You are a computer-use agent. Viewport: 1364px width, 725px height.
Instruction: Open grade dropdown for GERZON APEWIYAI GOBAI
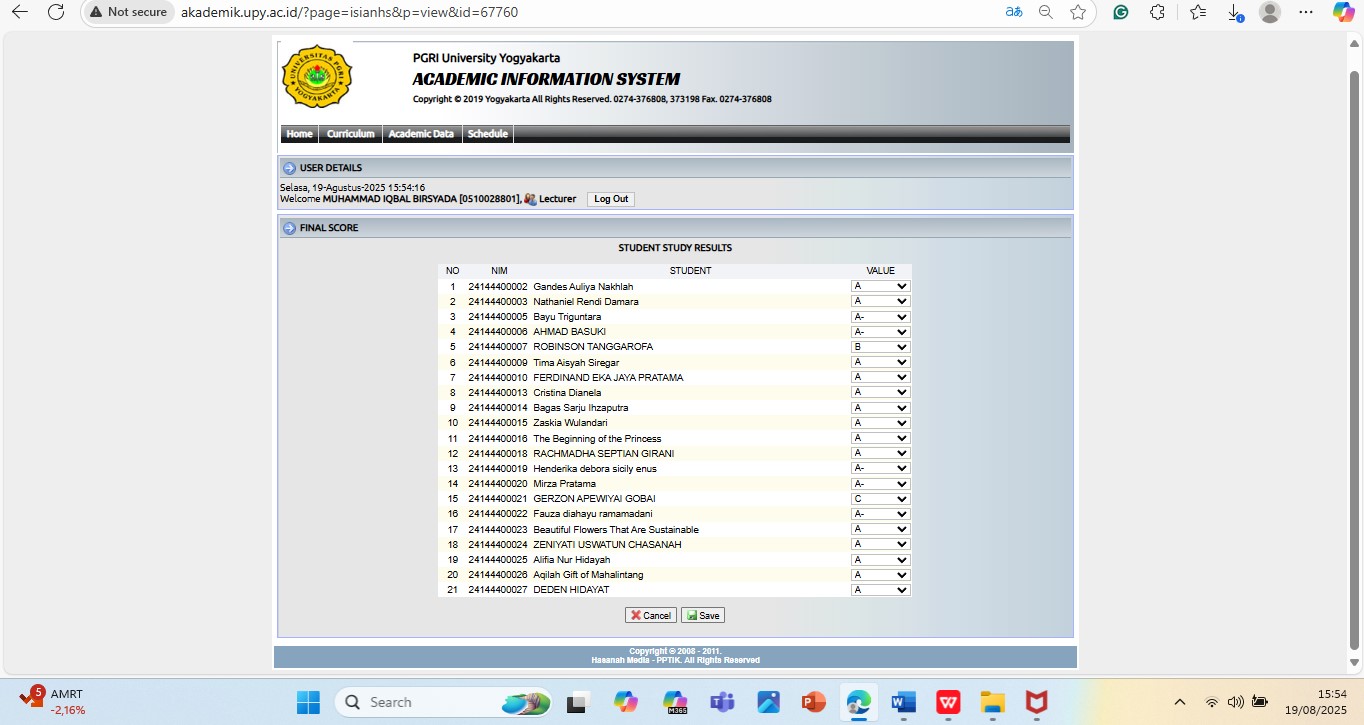click(x=880, y=499)
